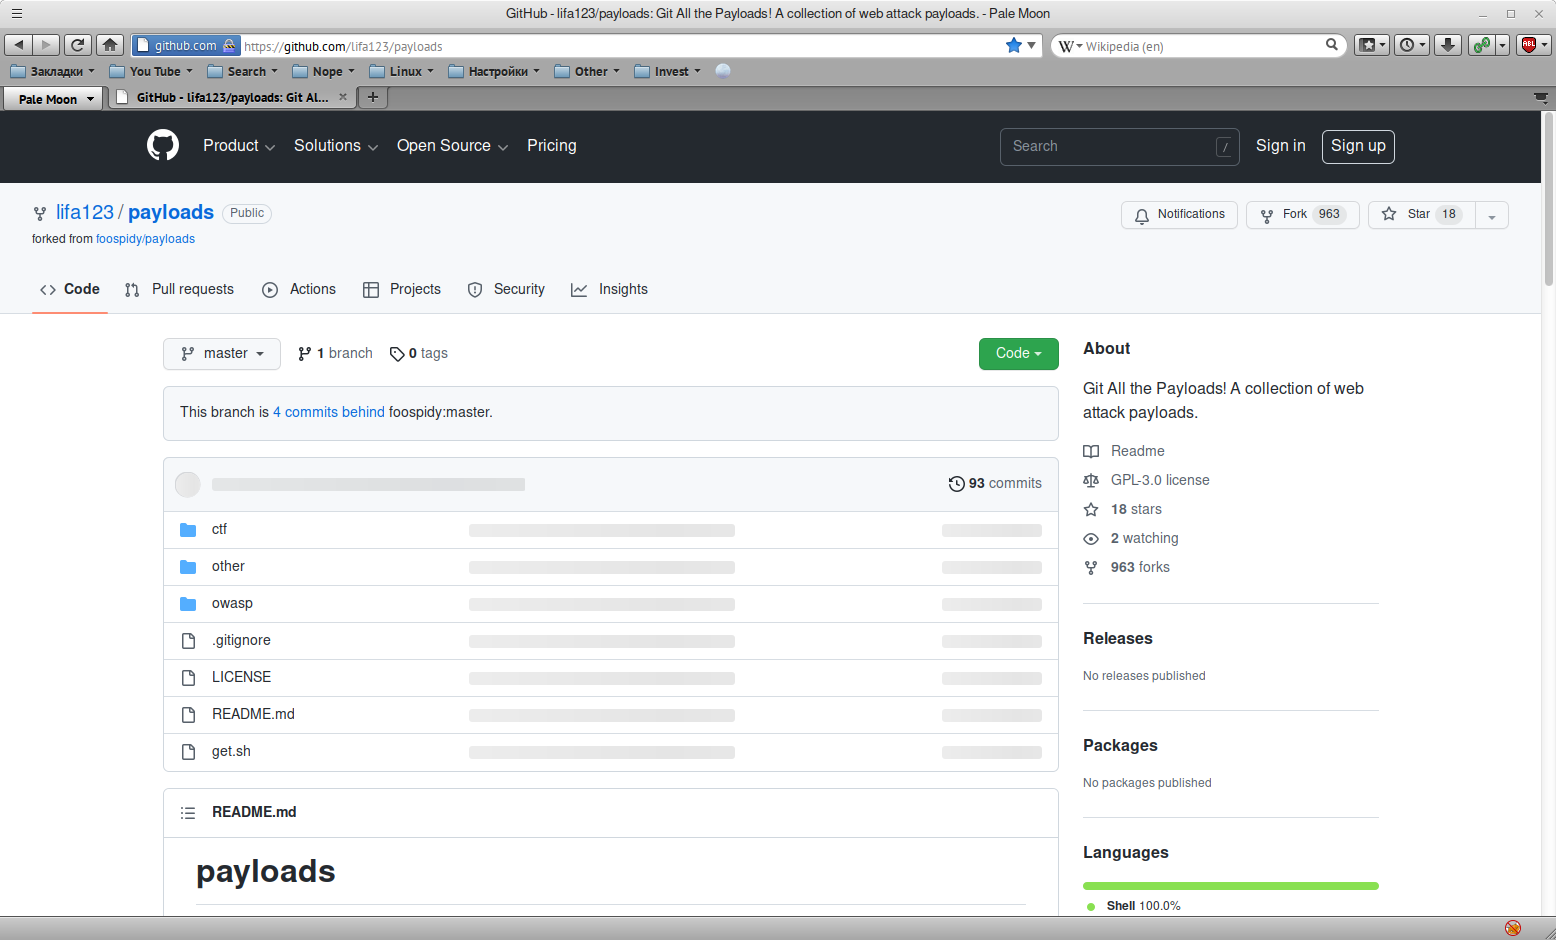Expand the Linux bookmarks folder
Viewport: 1556px width, 940px height.
tap(401, 71)
